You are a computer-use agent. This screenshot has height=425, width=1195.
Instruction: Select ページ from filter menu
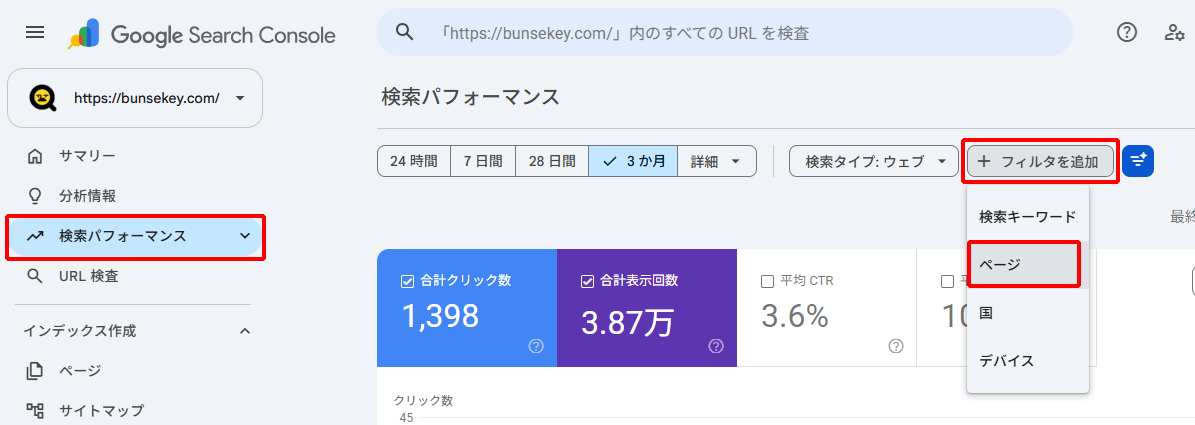[x=1027, y=264]
